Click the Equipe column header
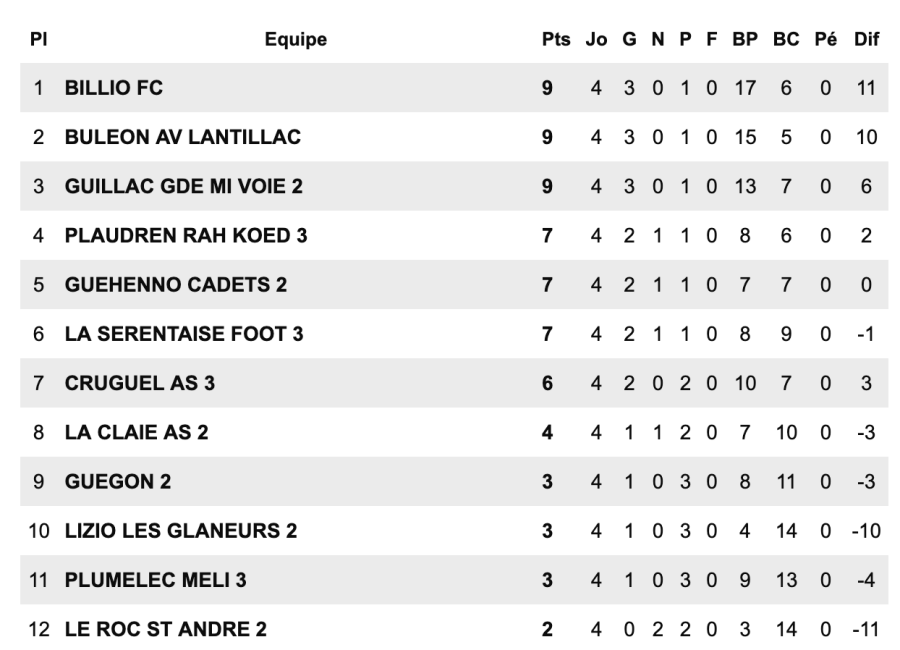This screenshot has height=650, width=900. pos(296,40)
